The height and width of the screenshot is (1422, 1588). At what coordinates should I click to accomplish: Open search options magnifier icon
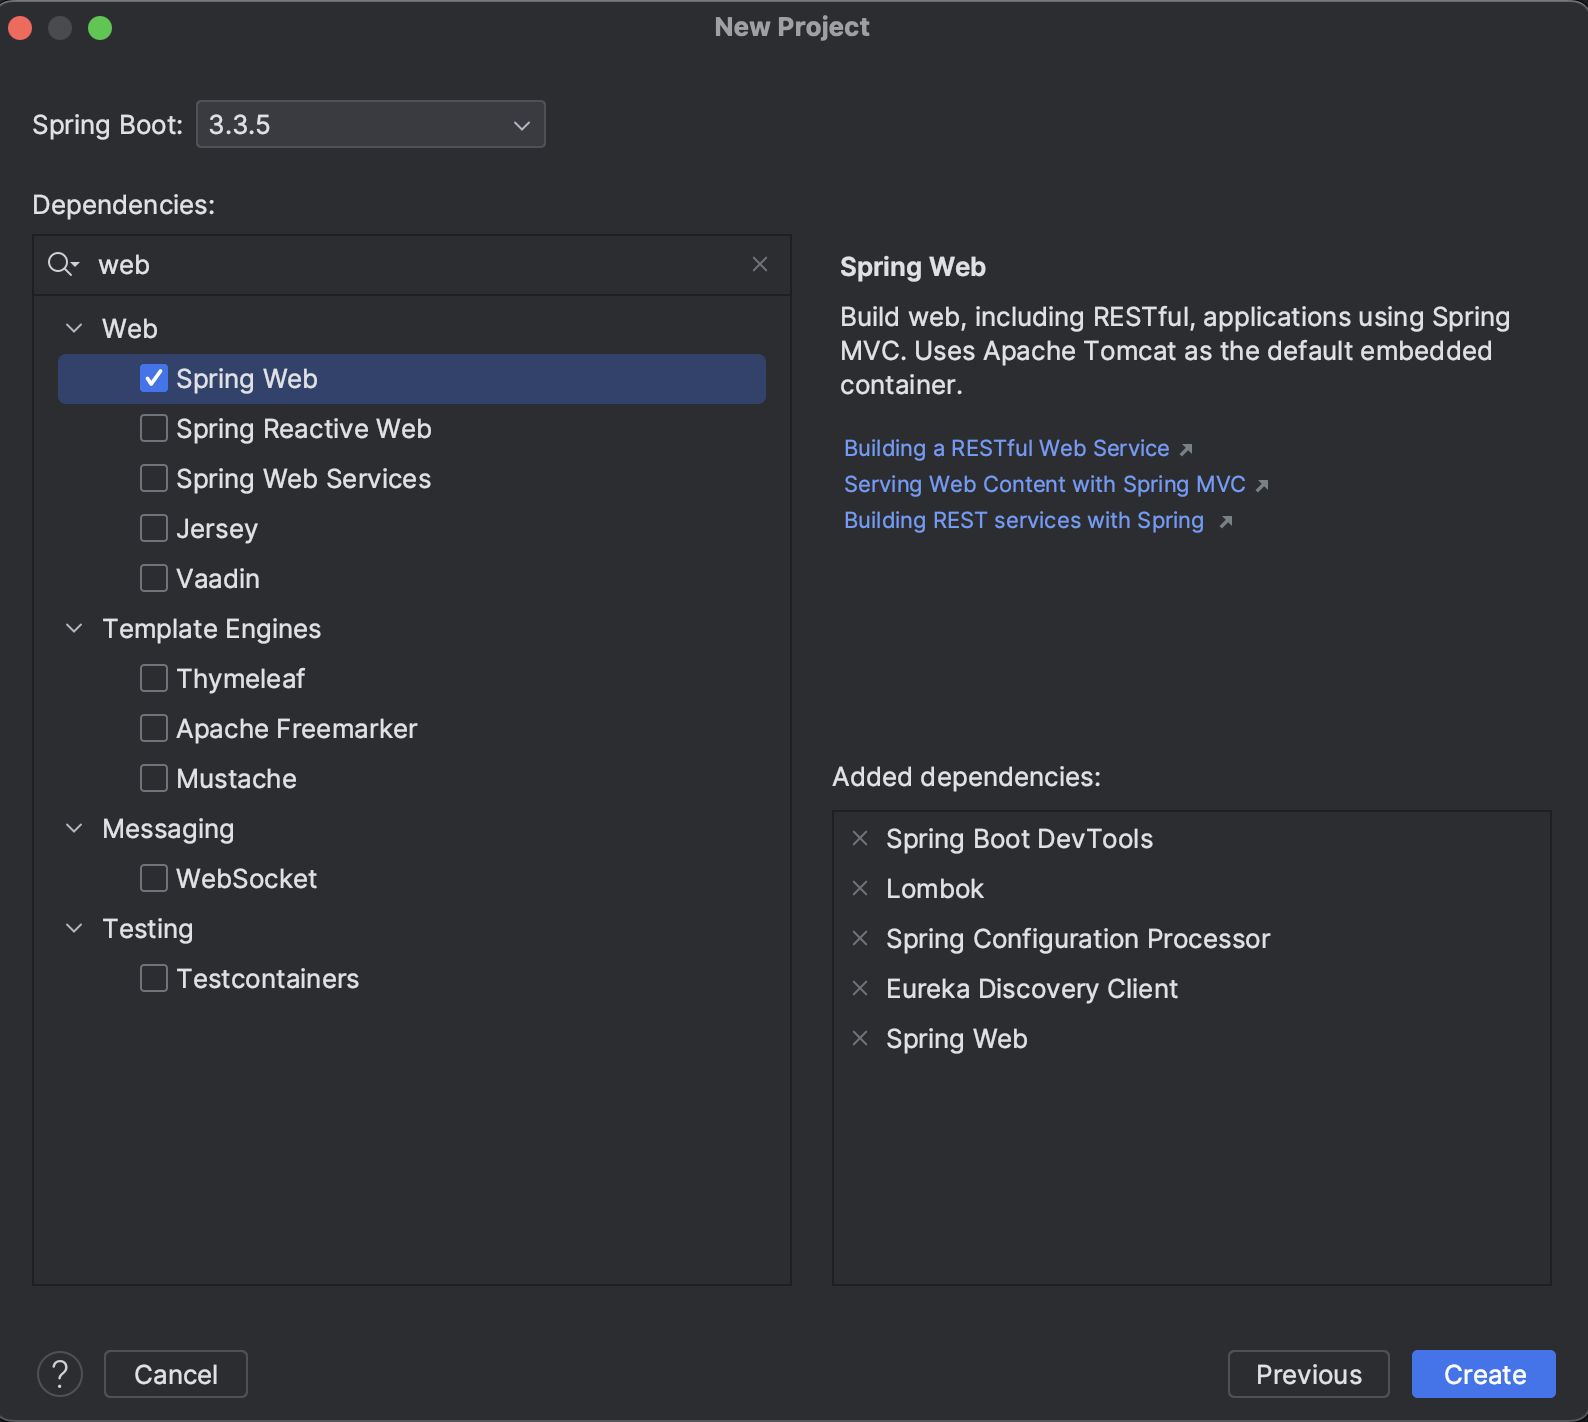point(62,264)
